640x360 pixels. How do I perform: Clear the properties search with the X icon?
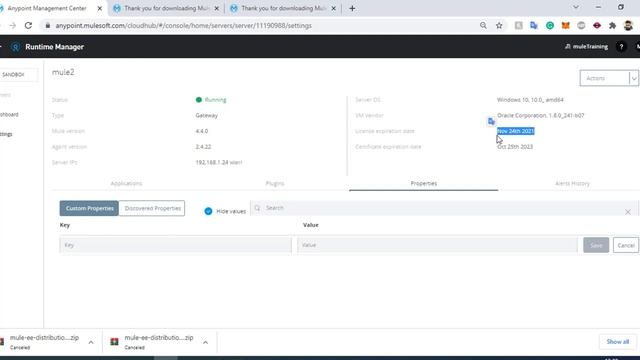628,212
